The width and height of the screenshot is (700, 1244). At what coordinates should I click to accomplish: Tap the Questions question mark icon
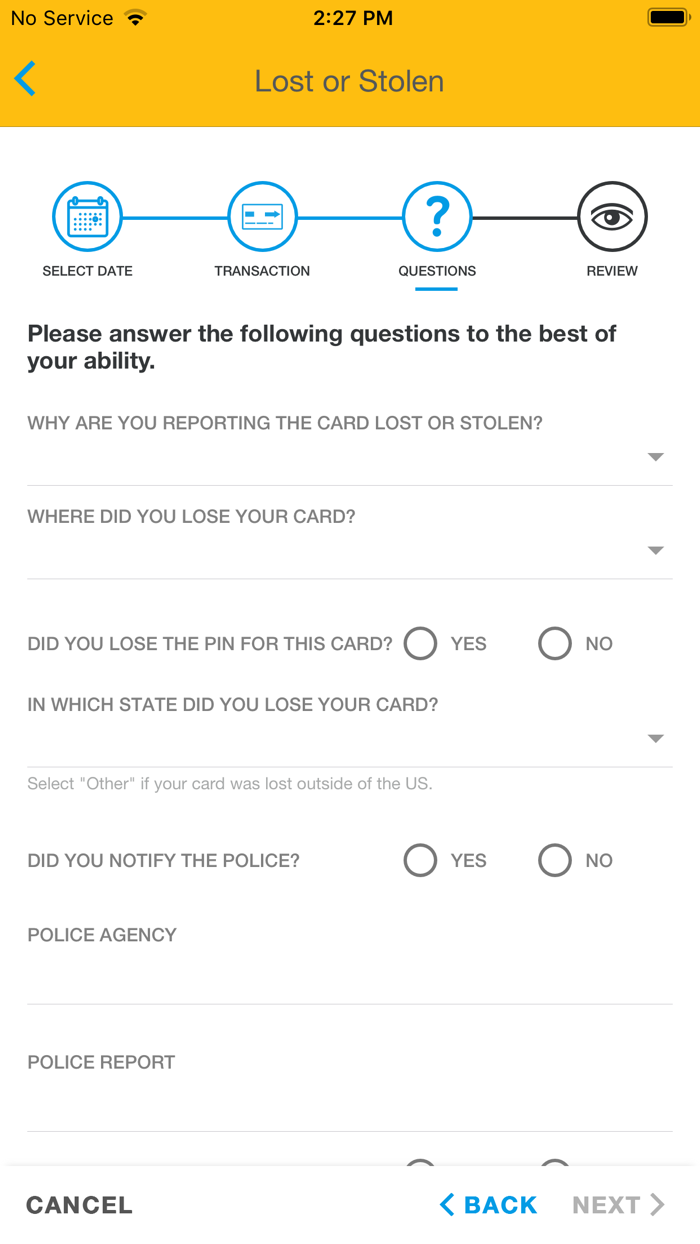[x=437, y=216]
